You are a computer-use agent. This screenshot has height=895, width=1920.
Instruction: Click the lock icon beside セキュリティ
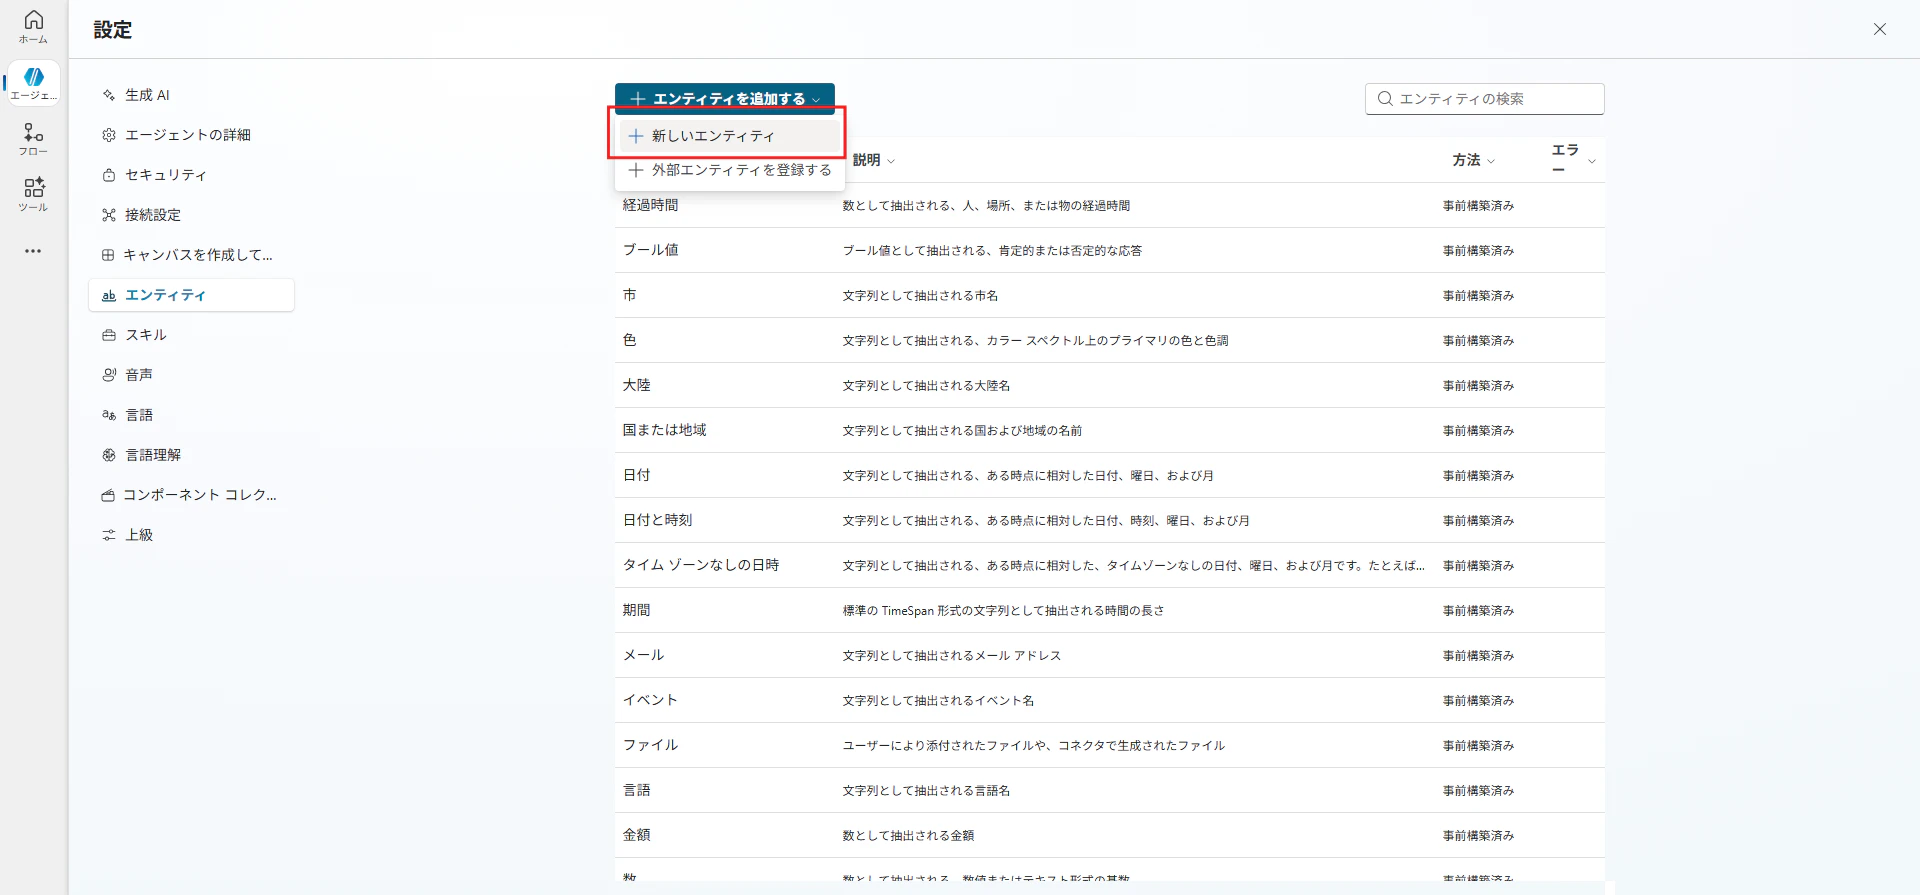tap(109, 175)
